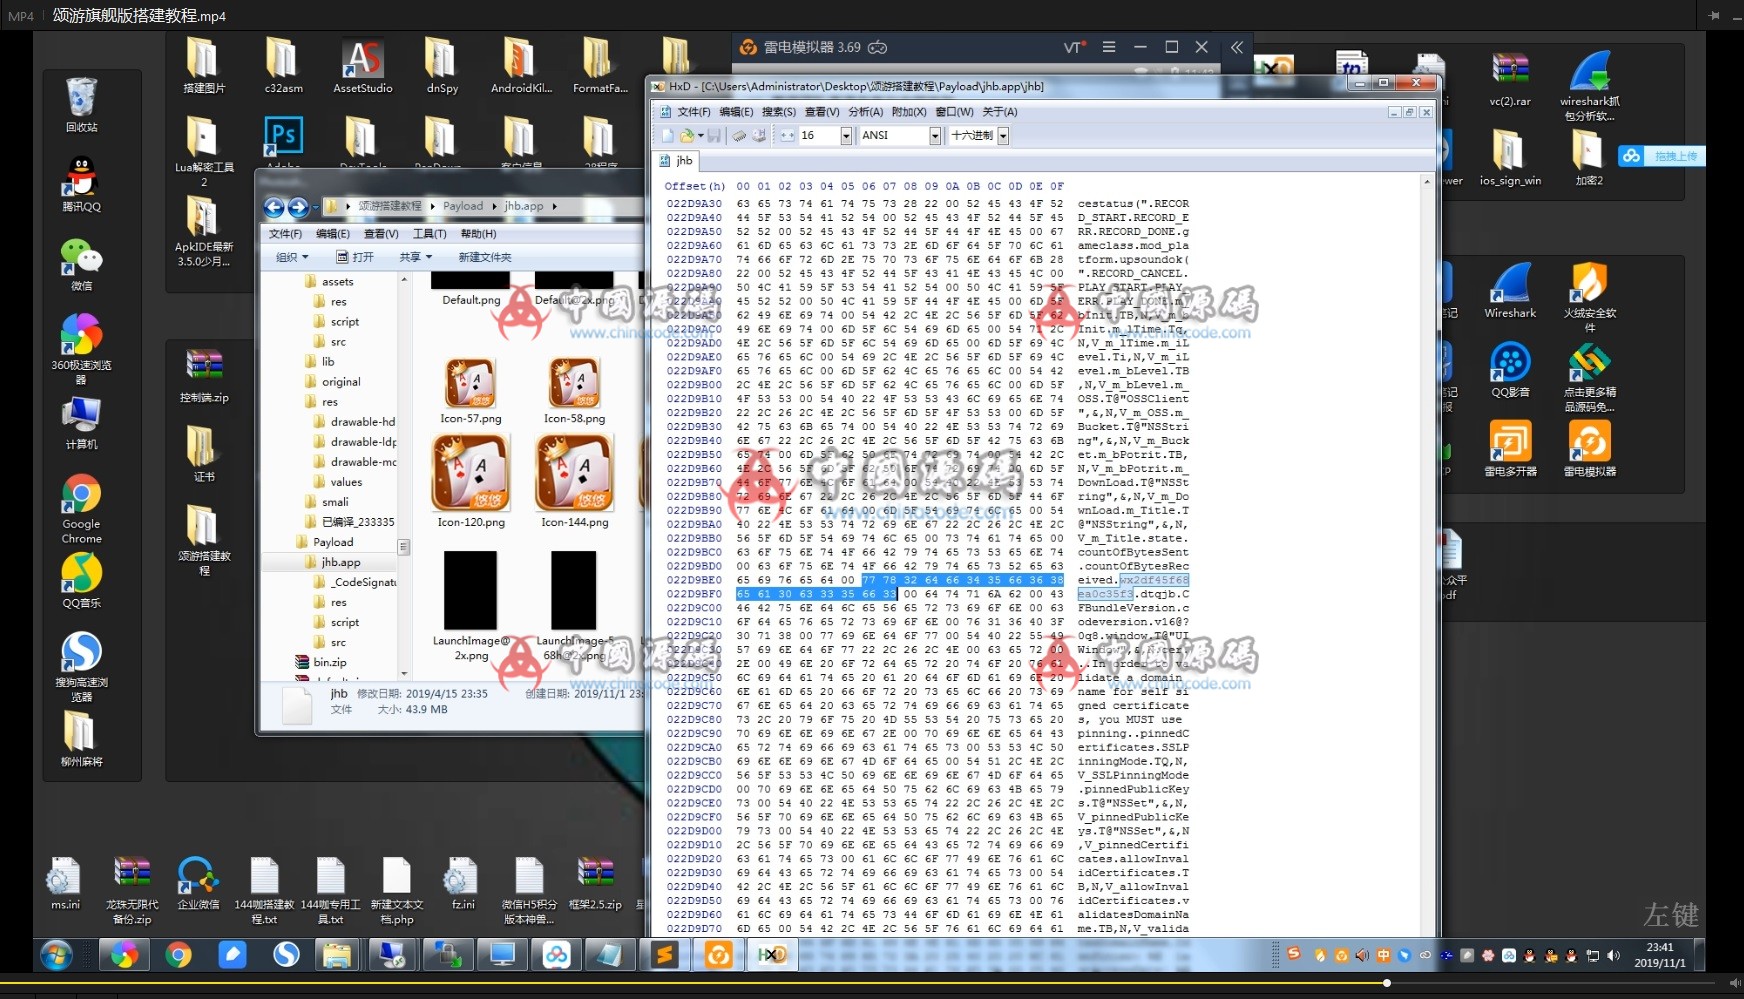Select bin.zip in Explorer tree
Screen dimensions: 1744x999
pyautogui.click(x=321, y=662)
